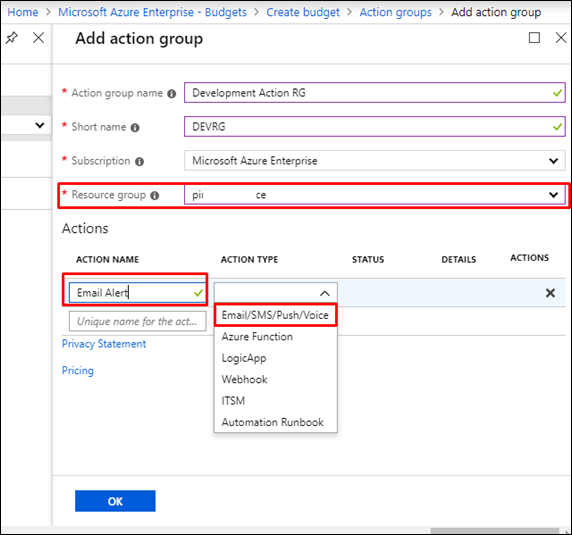Select Webhook action type

point(244,379)
